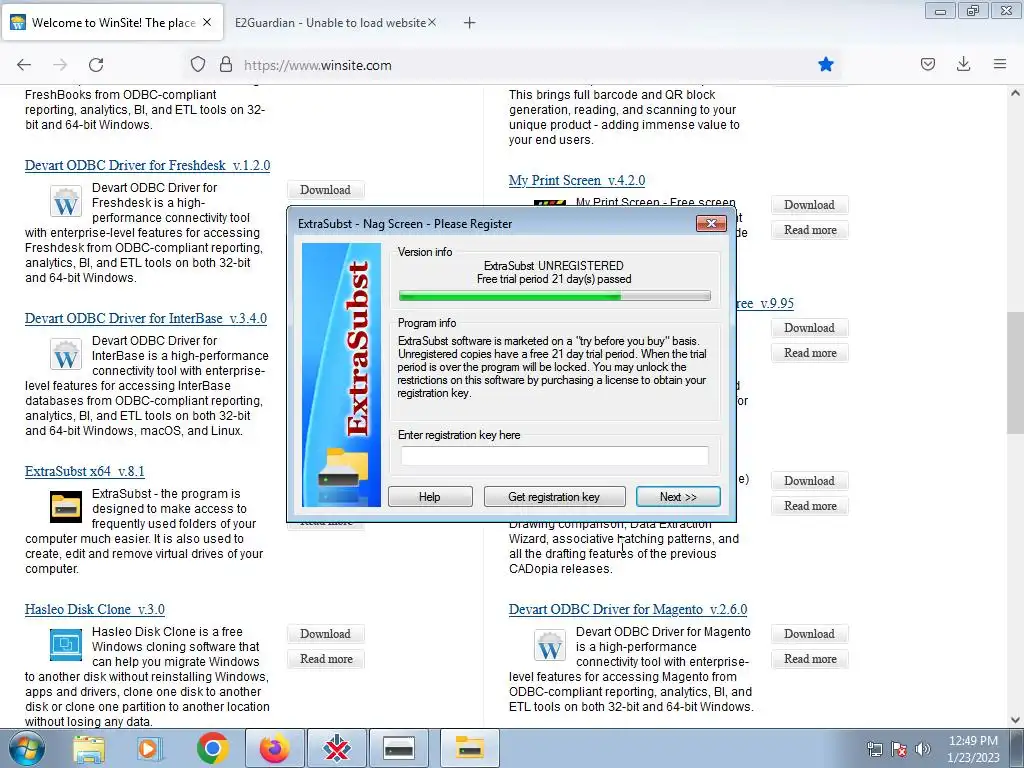Click the page scrollbar up arrow
The height and width of the screenshot is (768, 1024).
(1016, 93)
